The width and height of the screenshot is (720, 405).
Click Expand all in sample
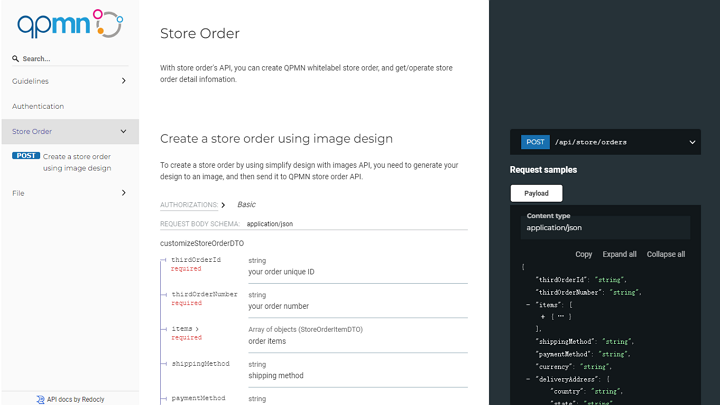(619, 254)
